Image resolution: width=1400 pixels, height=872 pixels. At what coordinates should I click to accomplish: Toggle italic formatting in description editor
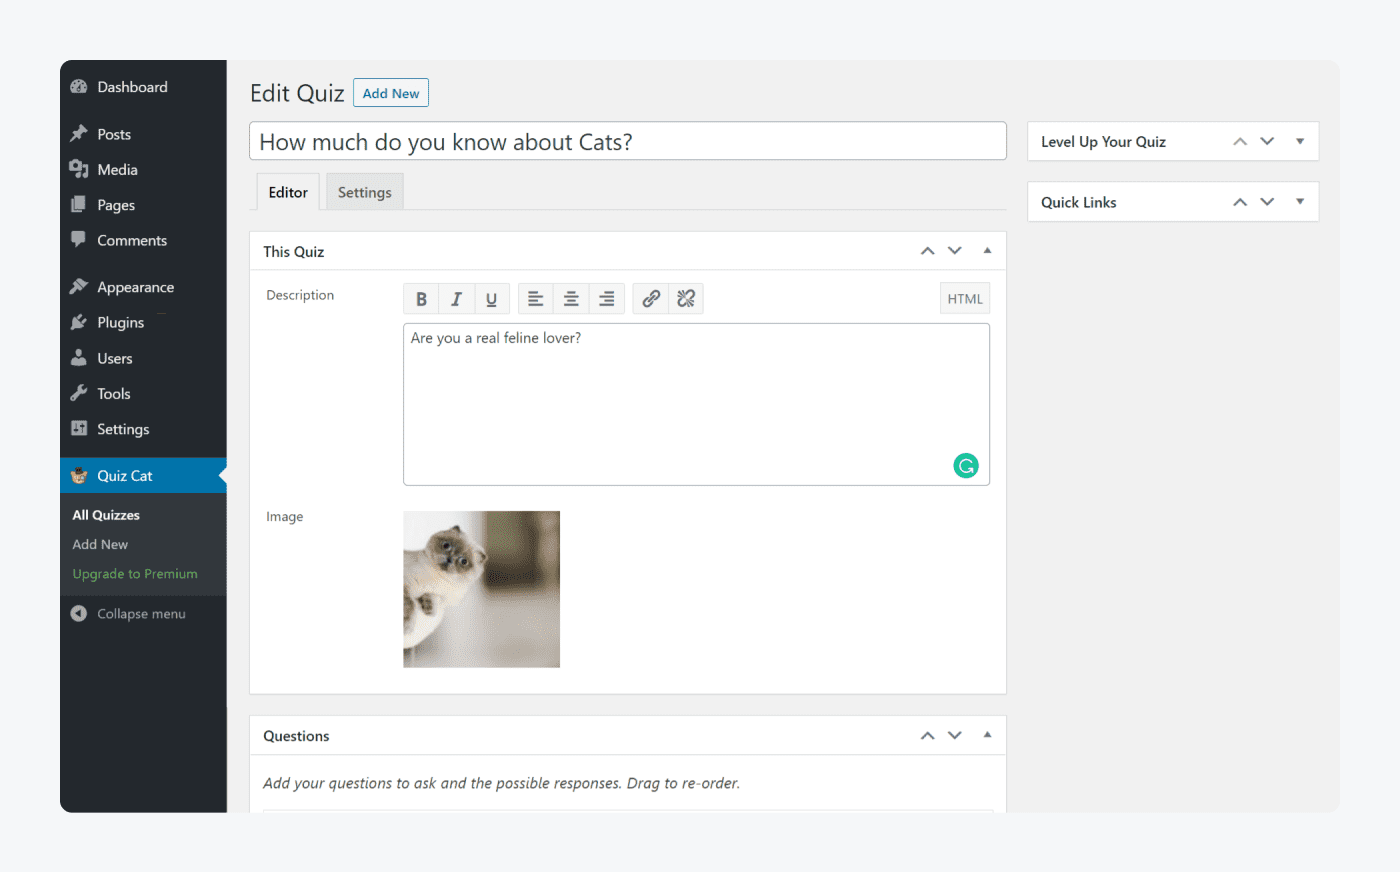(x=456, y=299)
